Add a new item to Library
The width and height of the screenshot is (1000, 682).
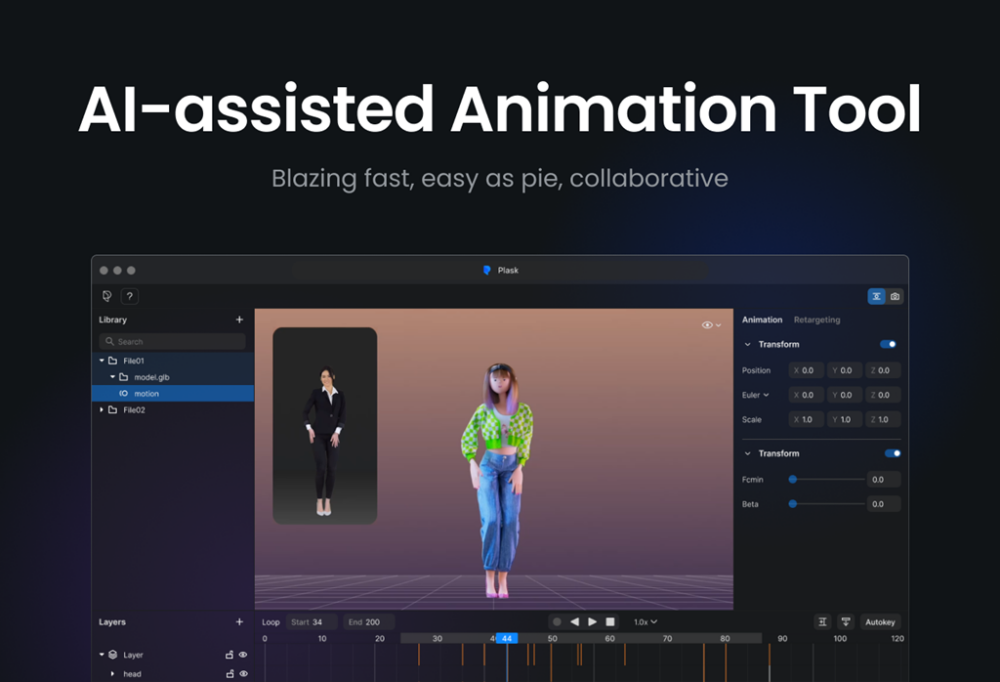click(239, 320)
